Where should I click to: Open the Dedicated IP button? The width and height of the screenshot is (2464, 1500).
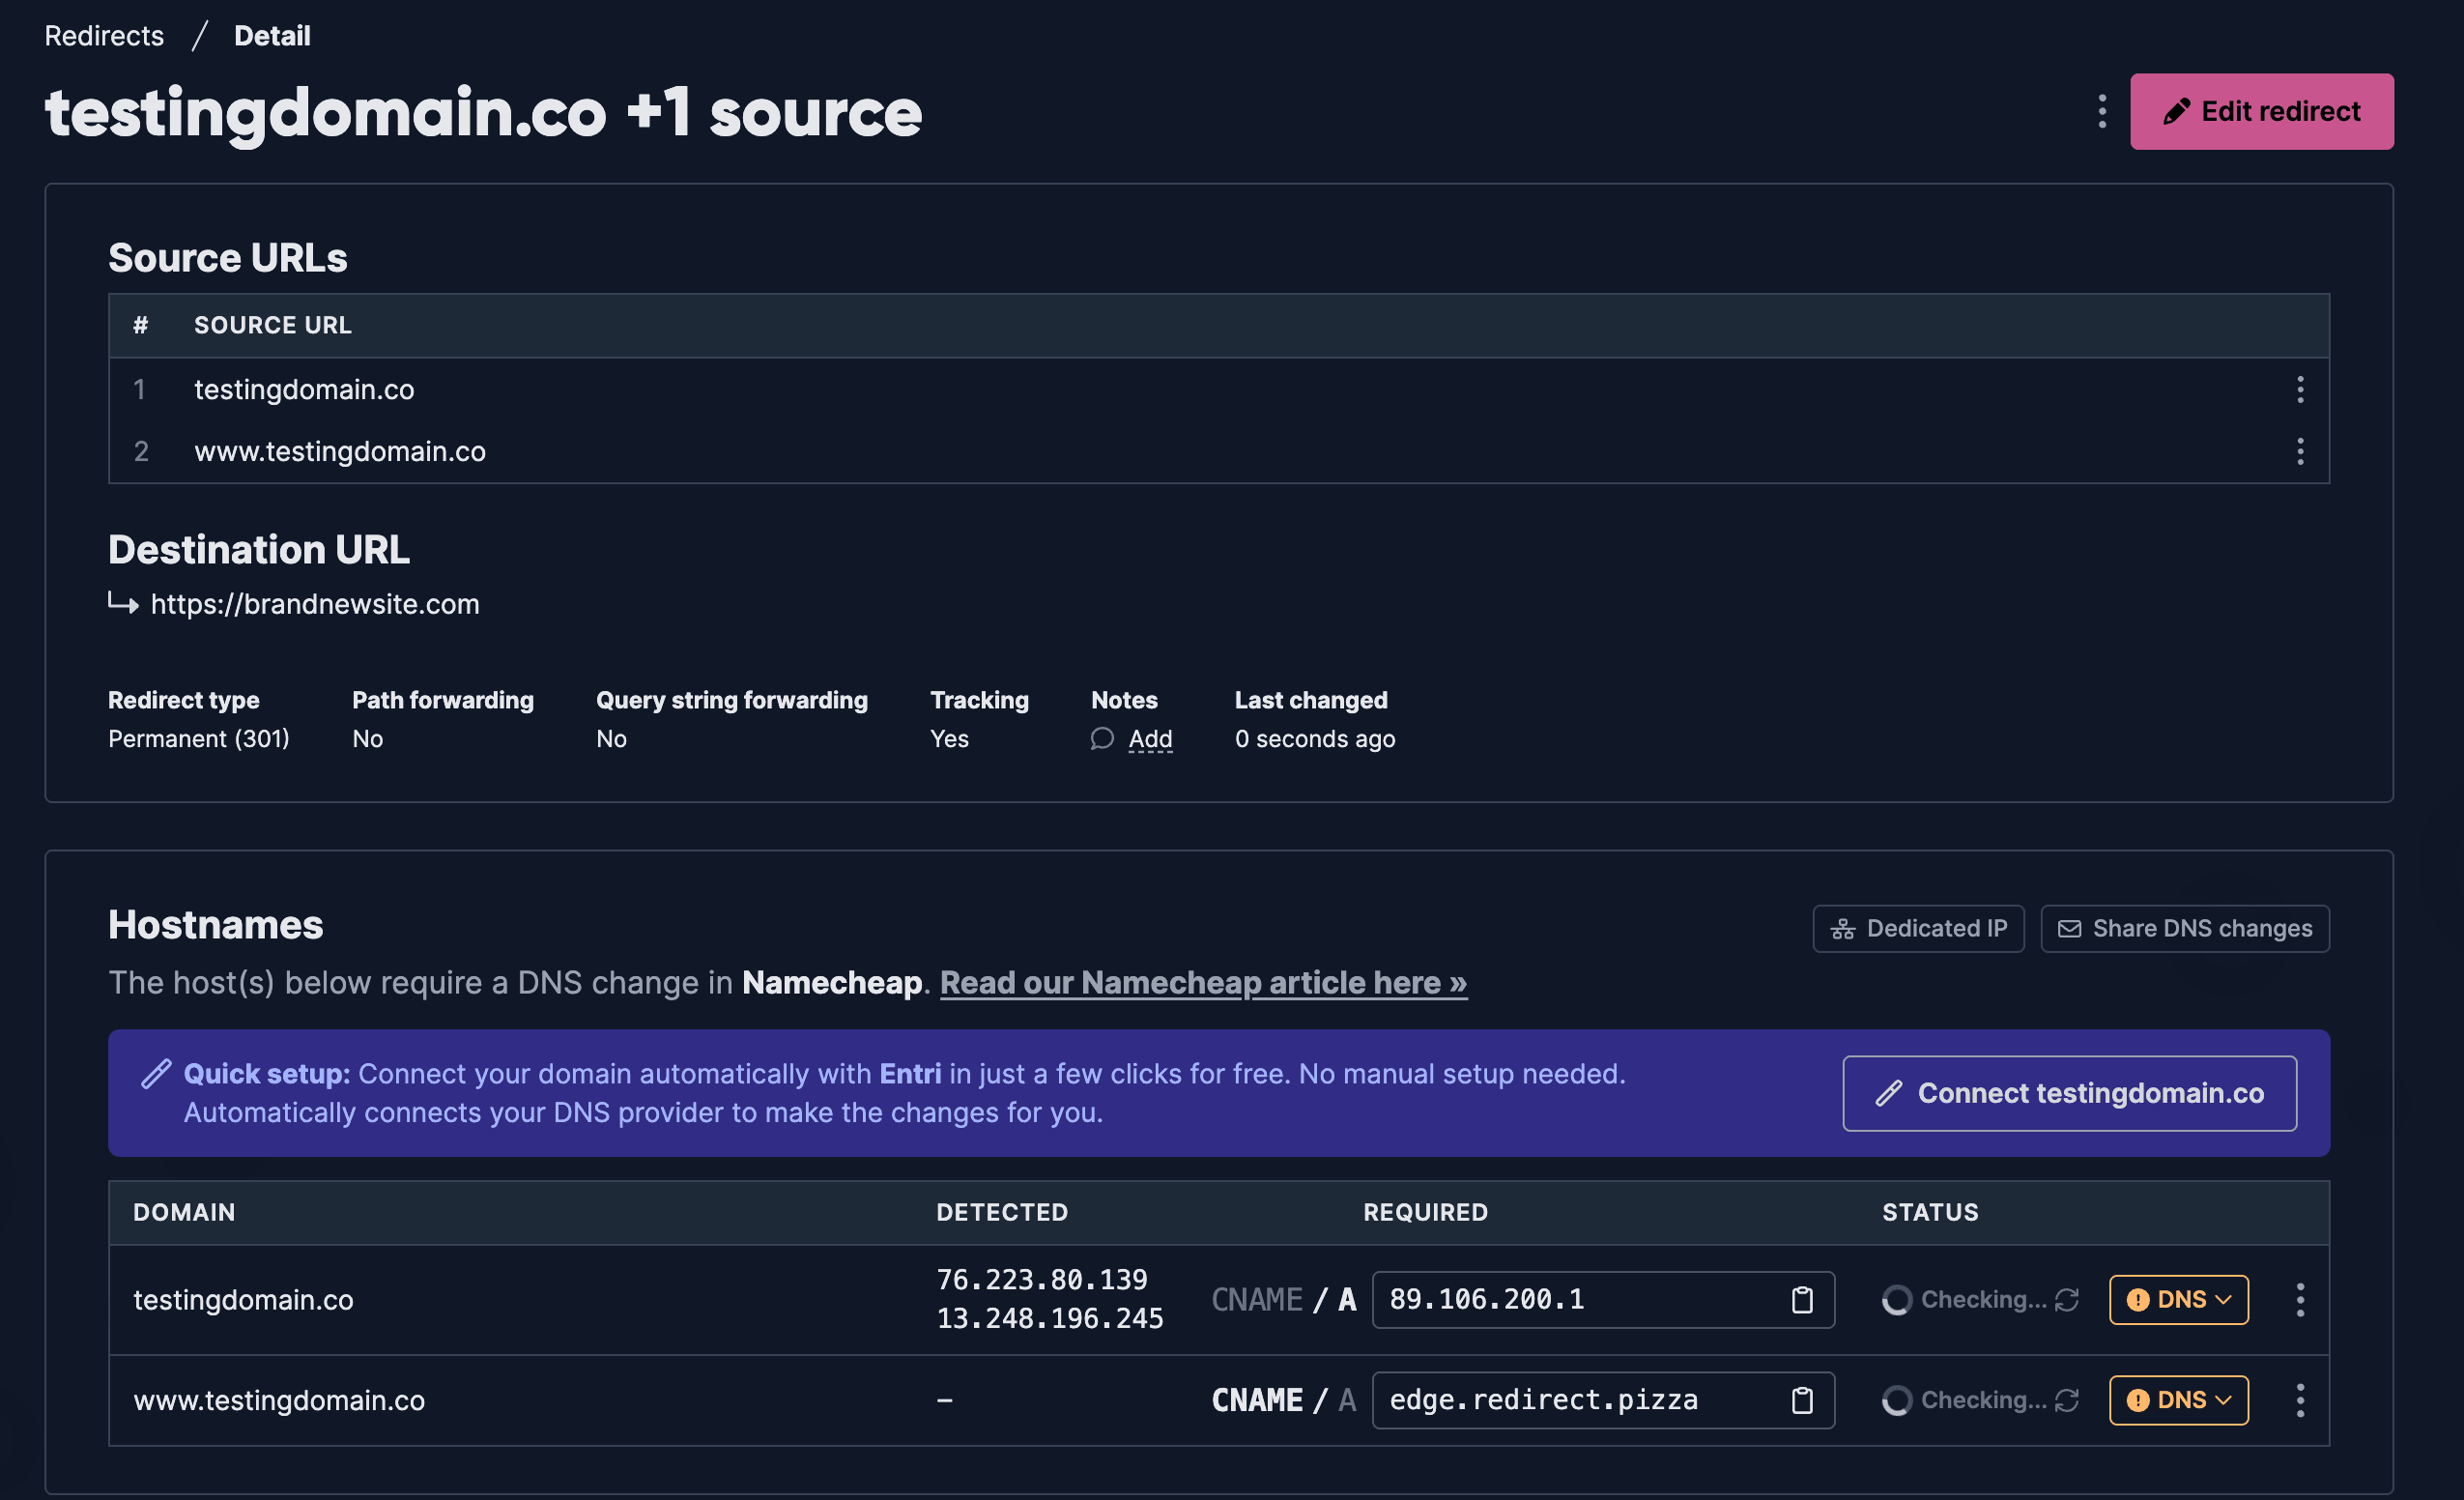pyautogui.click(x=1918, y=929)
